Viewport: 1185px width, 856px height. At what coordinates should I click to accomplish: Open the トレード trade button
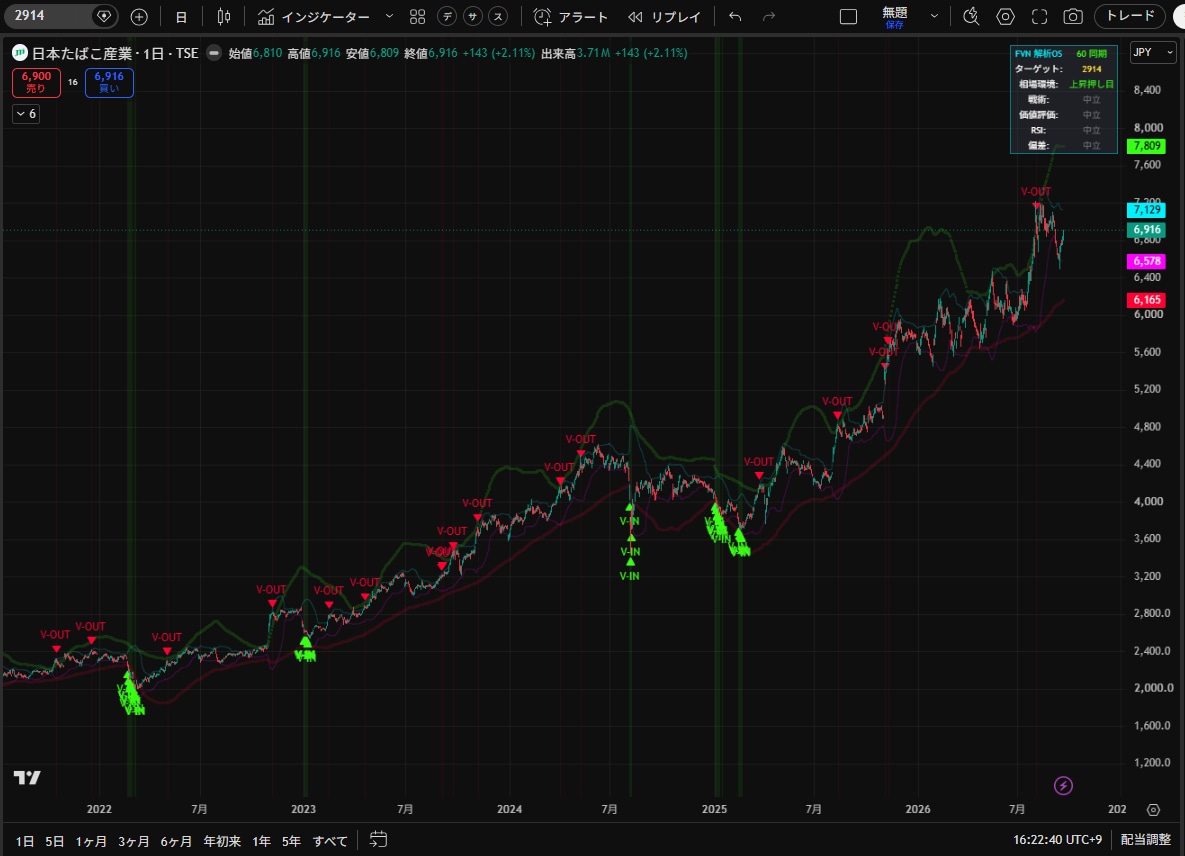click(x=1131, y=16)
